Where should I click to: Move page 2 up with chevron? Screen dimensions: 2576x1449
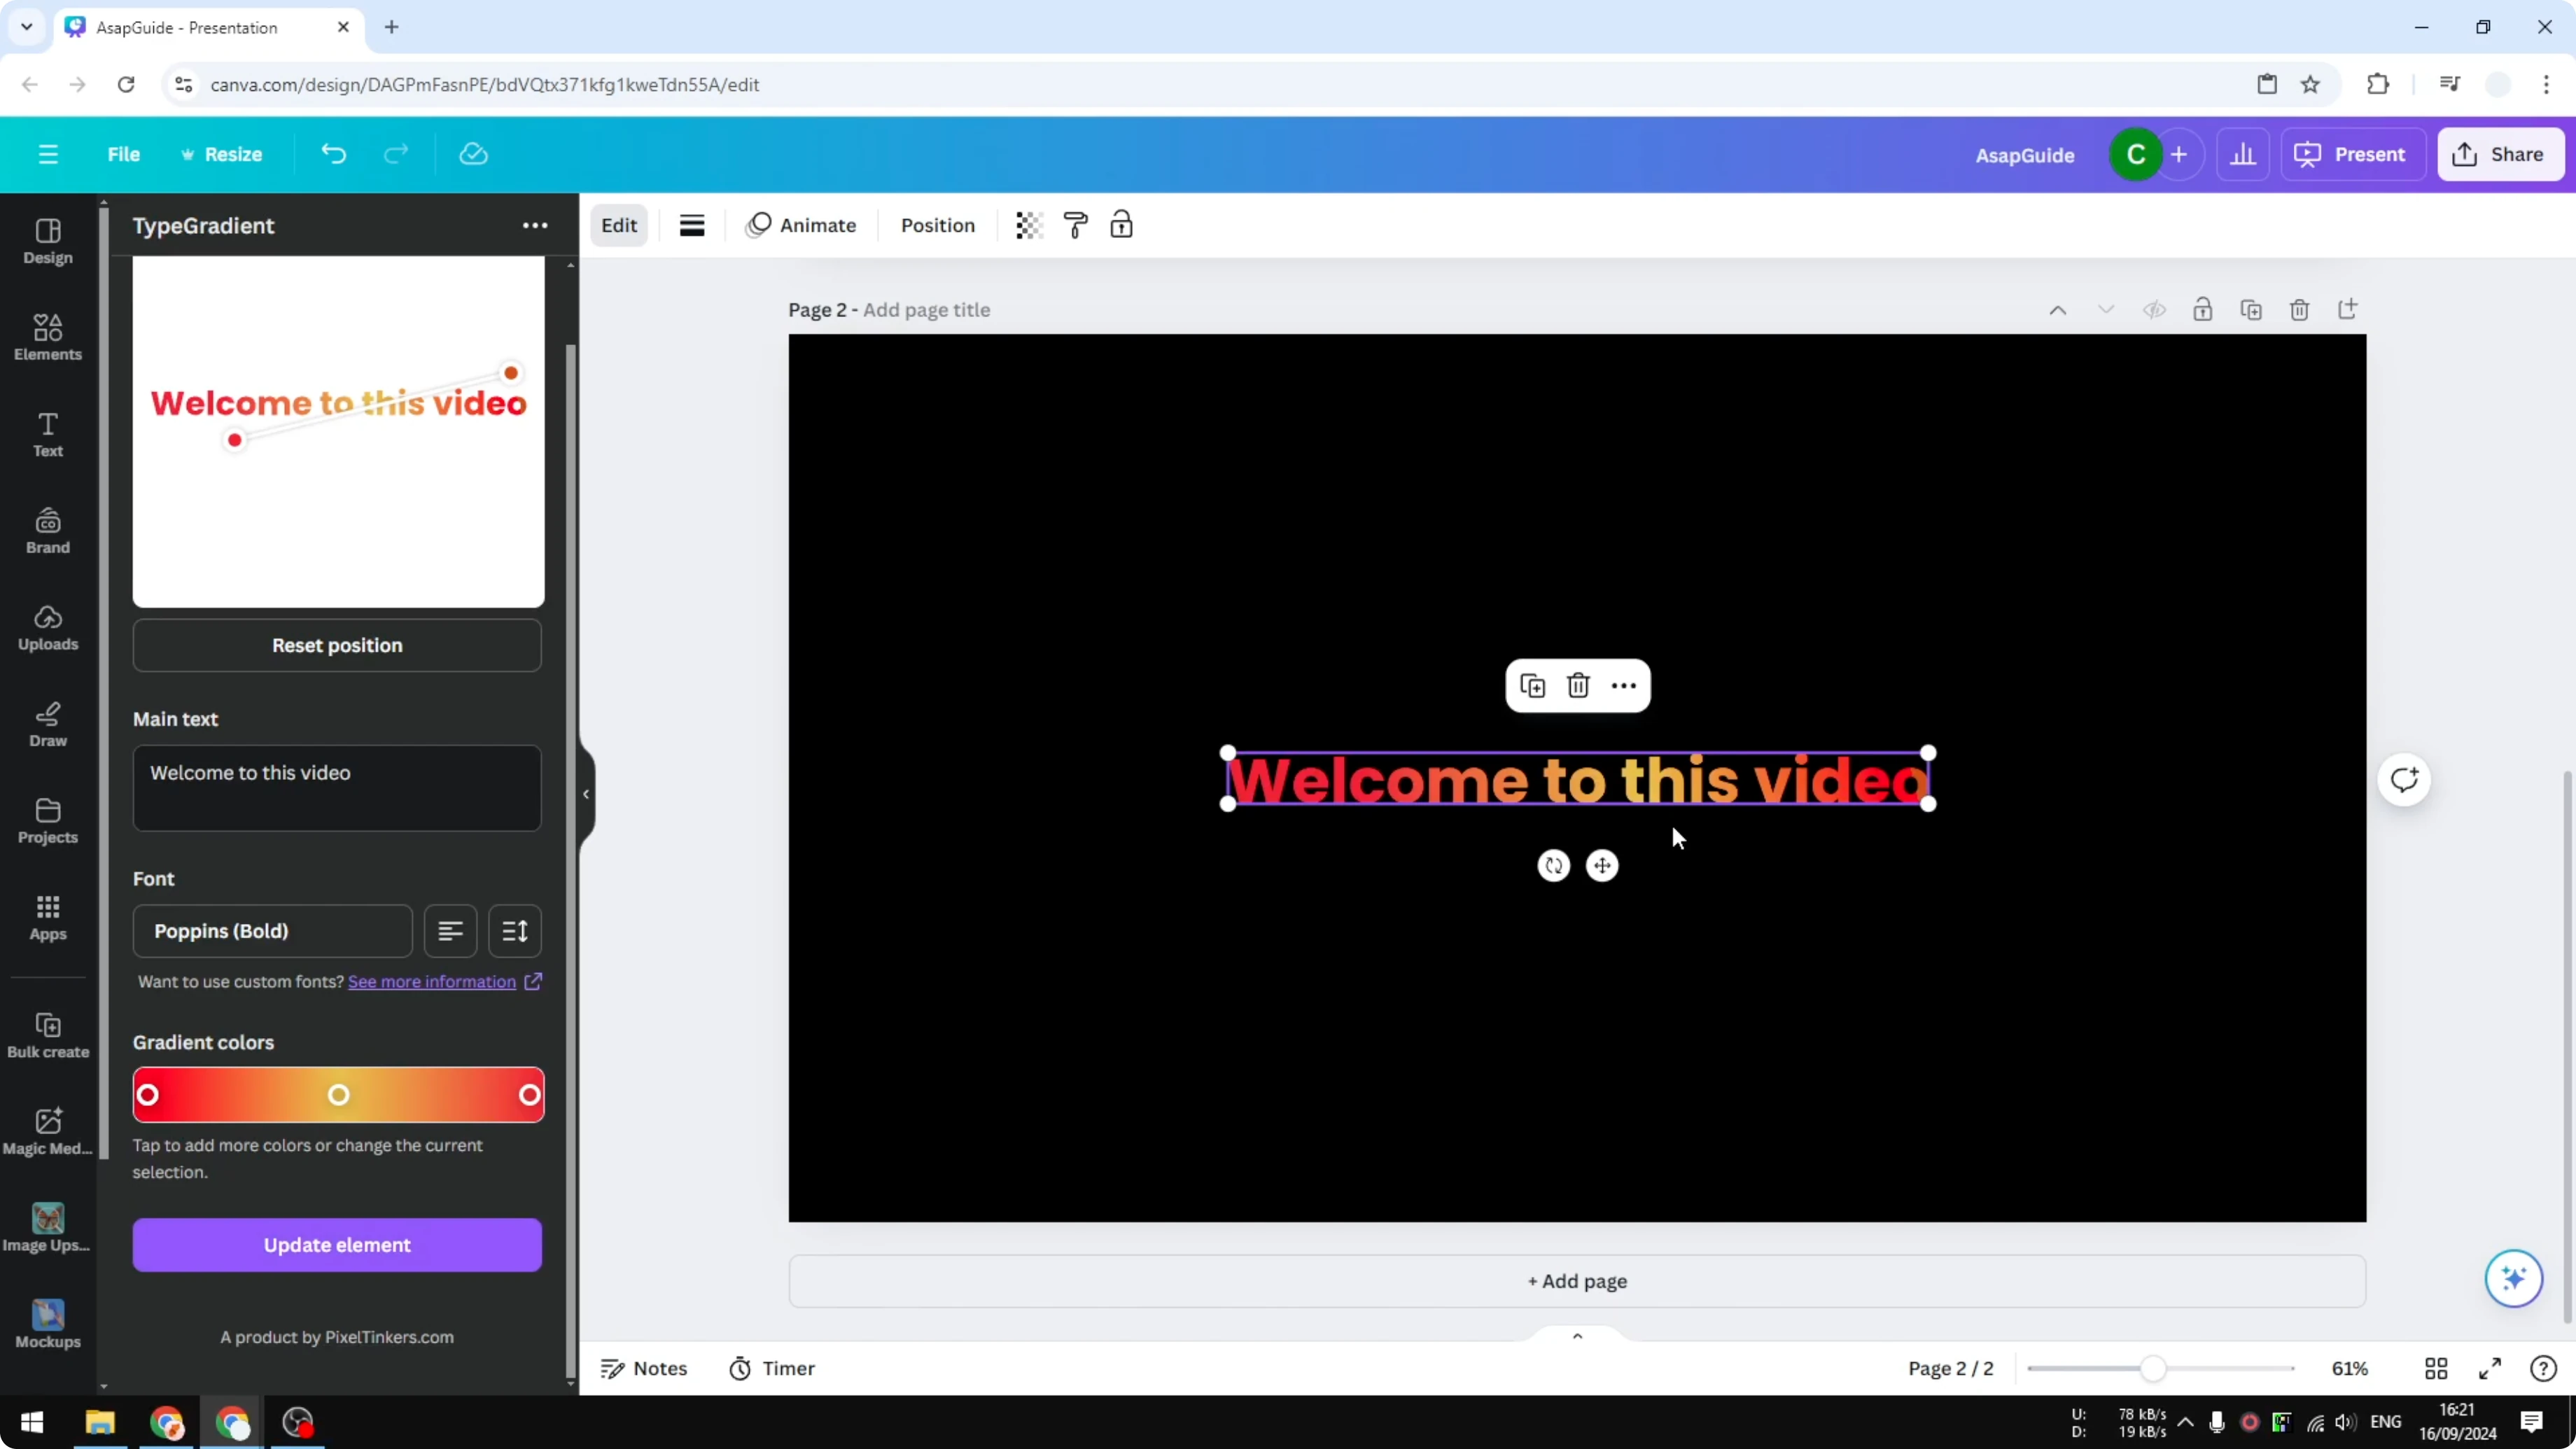[x=2058, y=310]
